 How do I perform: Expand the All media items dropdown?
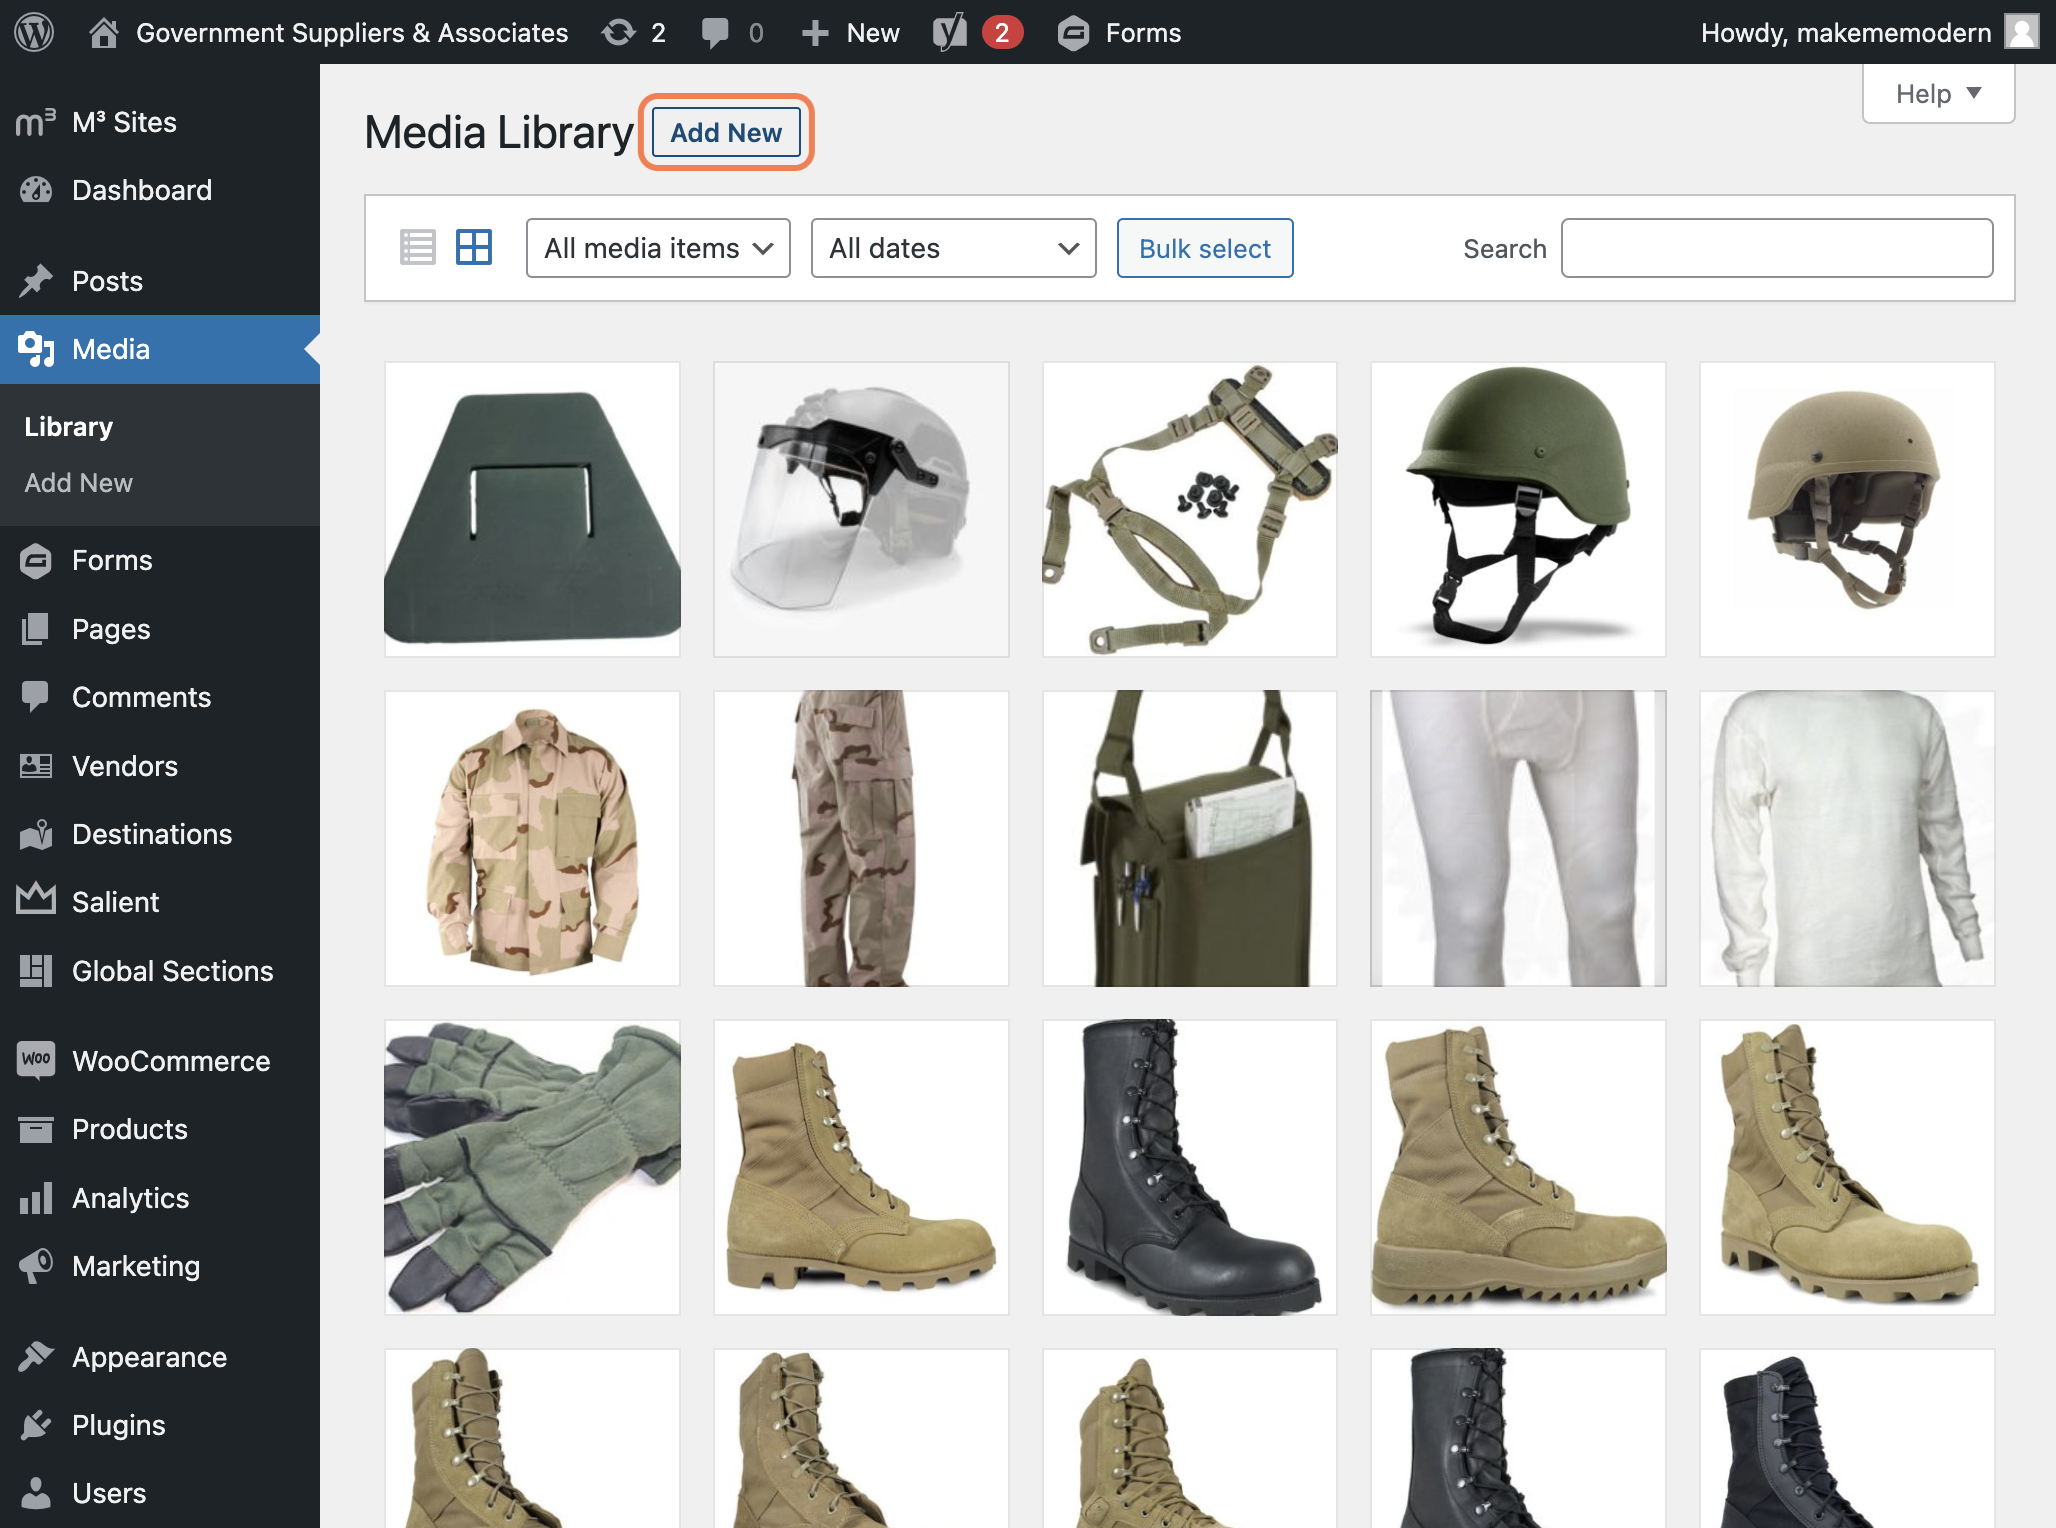pyautogui.click(x=658, y=248)
